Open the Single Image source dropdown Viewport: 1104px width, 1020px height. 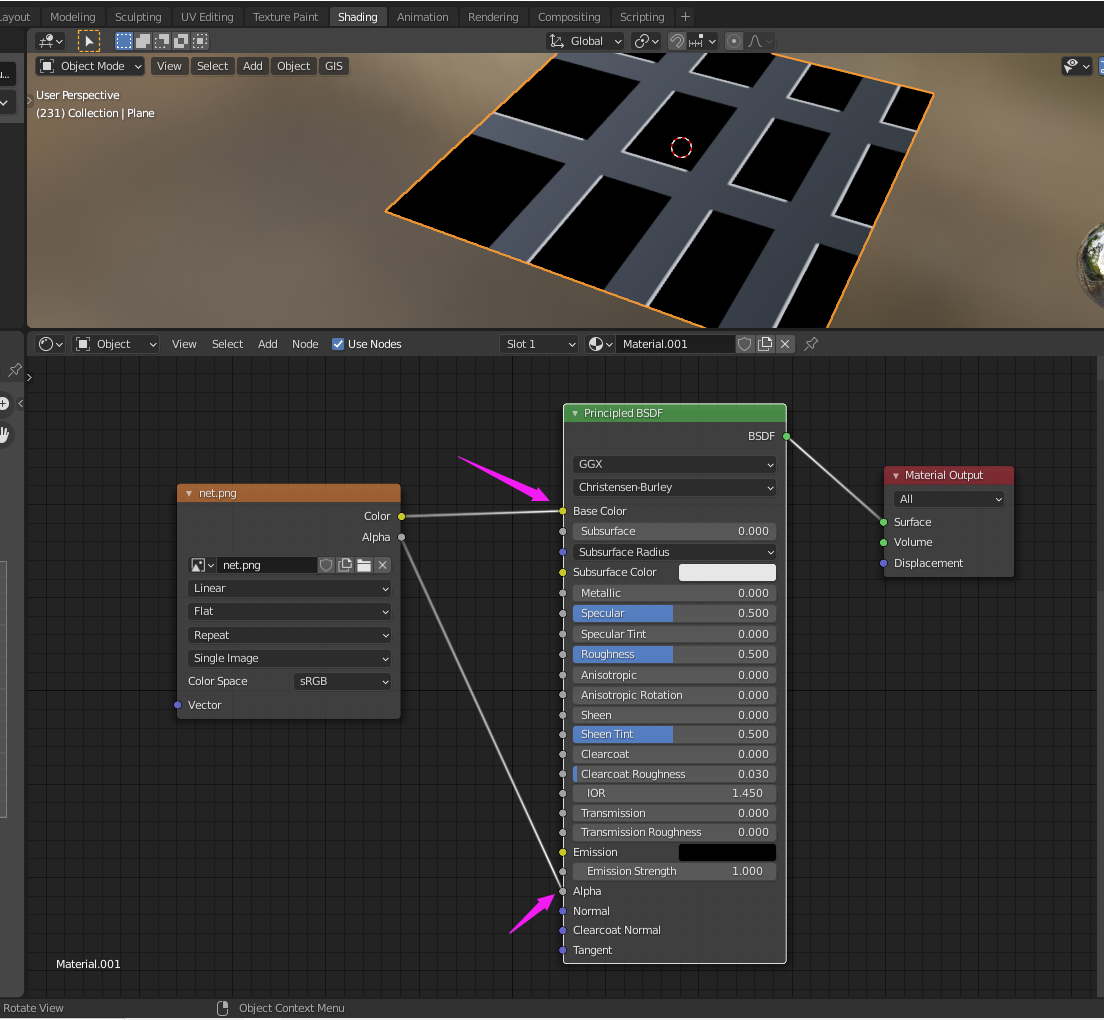click(x=289, y=658)
